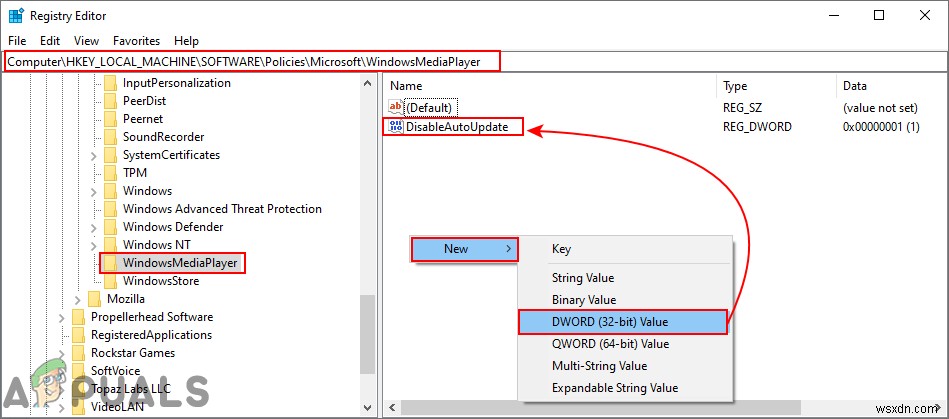Open the Help menu
Image resolution: width=949 pixels, height=419 pixels.
(186, 41)
